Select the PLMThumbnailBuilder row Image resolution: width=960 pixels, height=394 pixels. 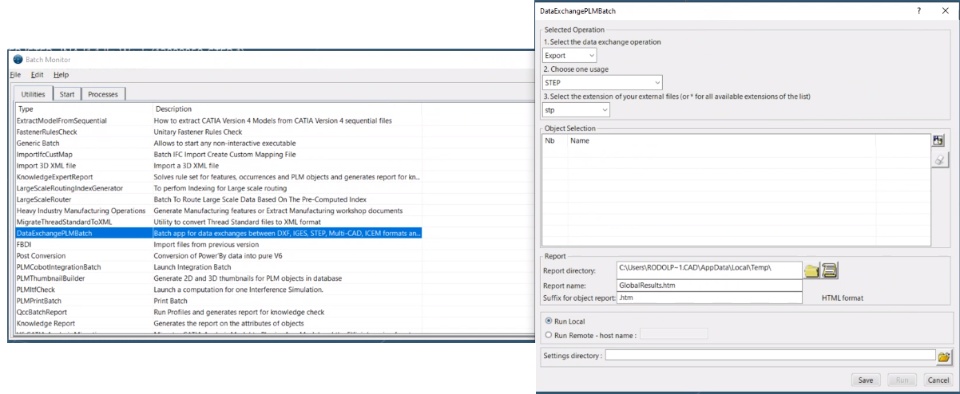tap(219, 278)
